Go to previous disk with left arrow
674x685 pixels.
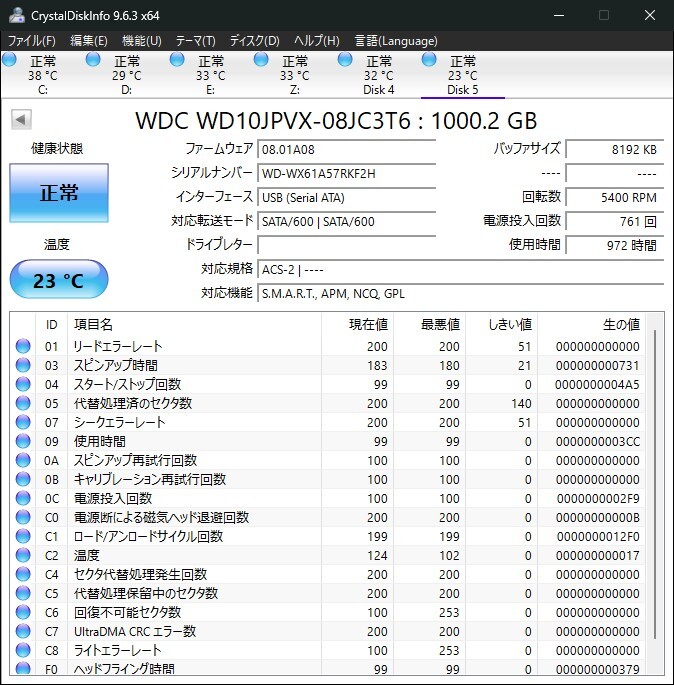tap(21, 119)
